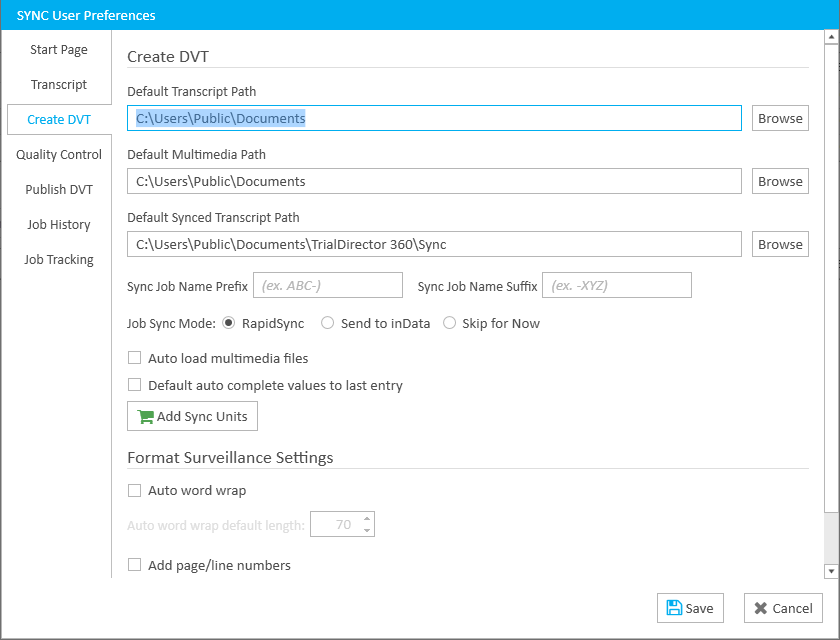Enable Auto load multimedia files checkbox
Screen dimensions: 840x640
(134, 358)
